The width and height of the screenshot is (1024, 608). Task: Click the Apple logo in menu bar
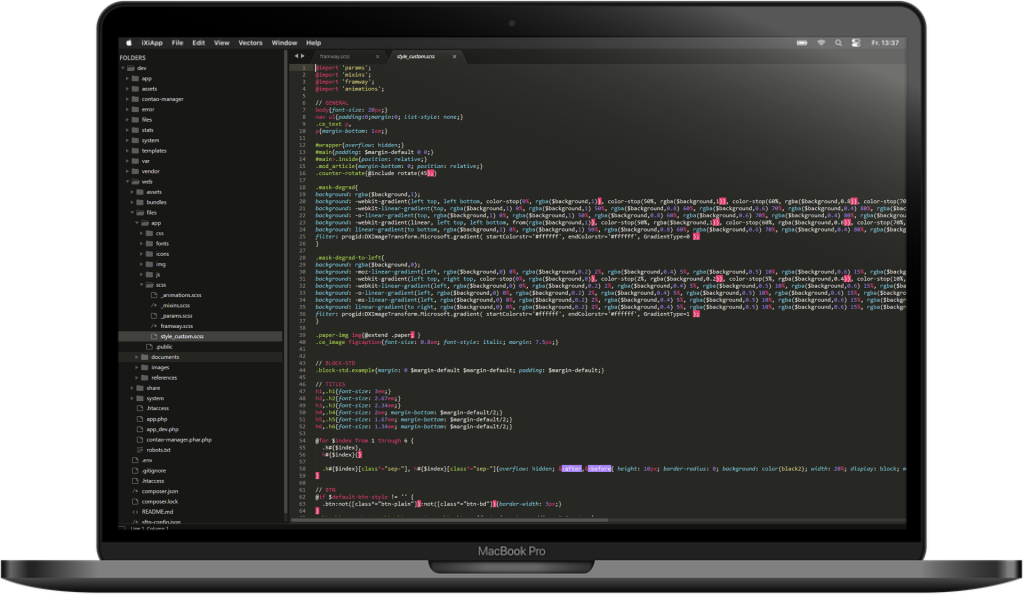pos(129,43)
